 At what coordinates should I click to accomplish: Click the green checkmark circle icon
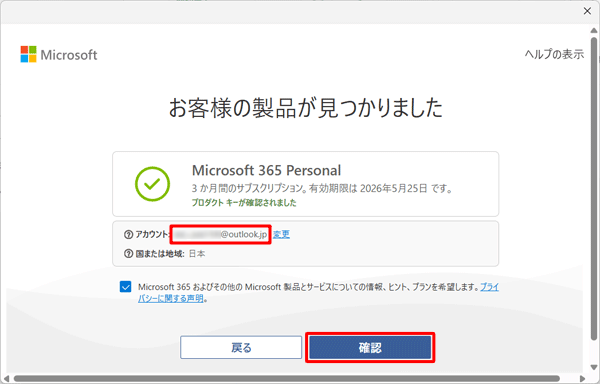[152, 184]
